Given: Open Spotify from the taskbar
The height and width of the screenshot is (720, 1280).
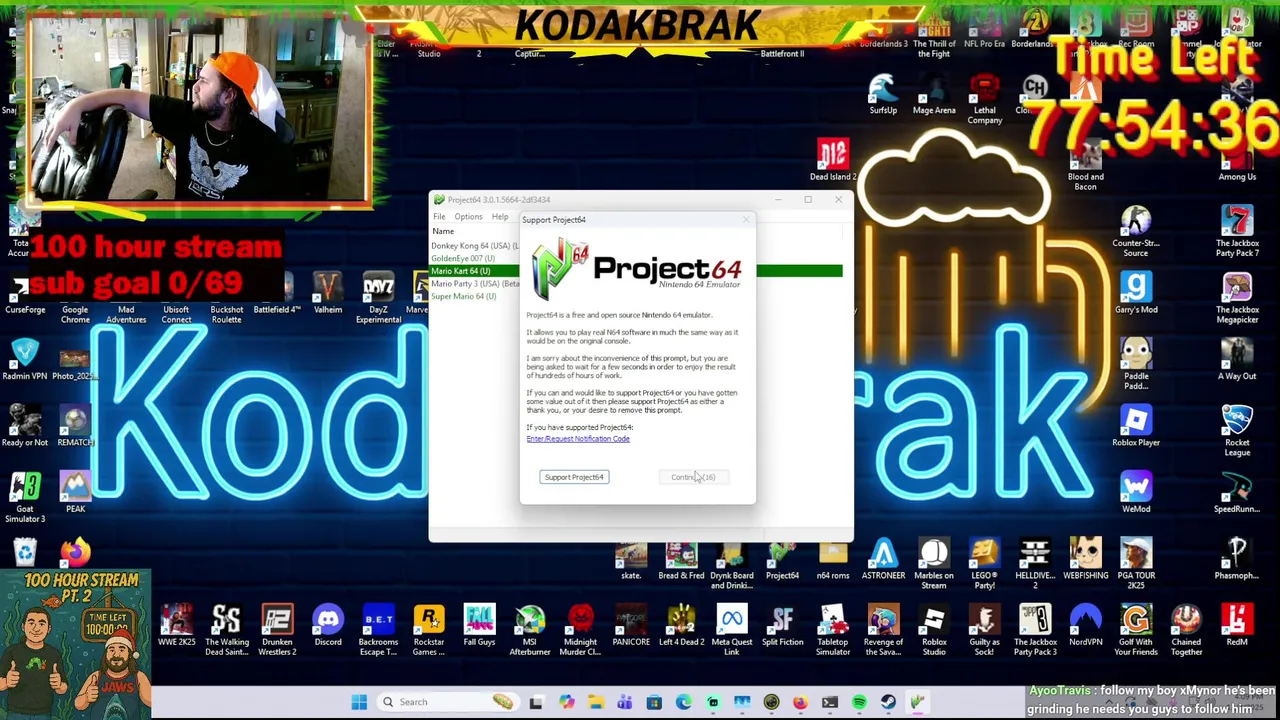Looking at the screenshot, I should pos(859,702).
